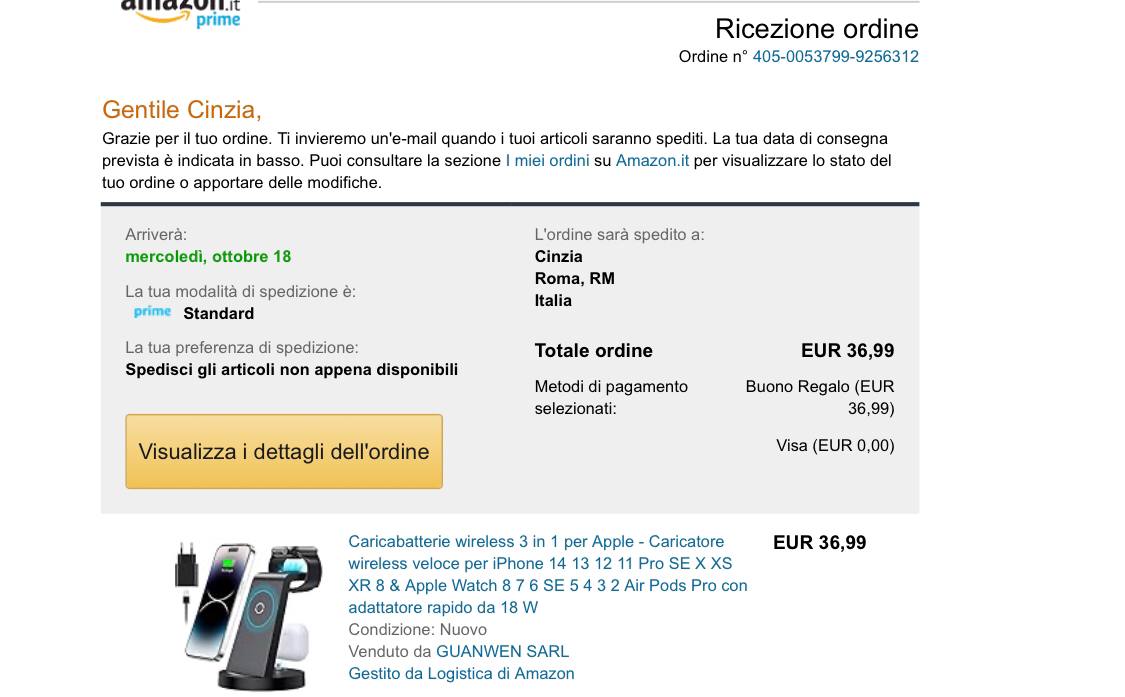Click "Spedisci gli articoli non appena disponibili" text

pos(291,370)
